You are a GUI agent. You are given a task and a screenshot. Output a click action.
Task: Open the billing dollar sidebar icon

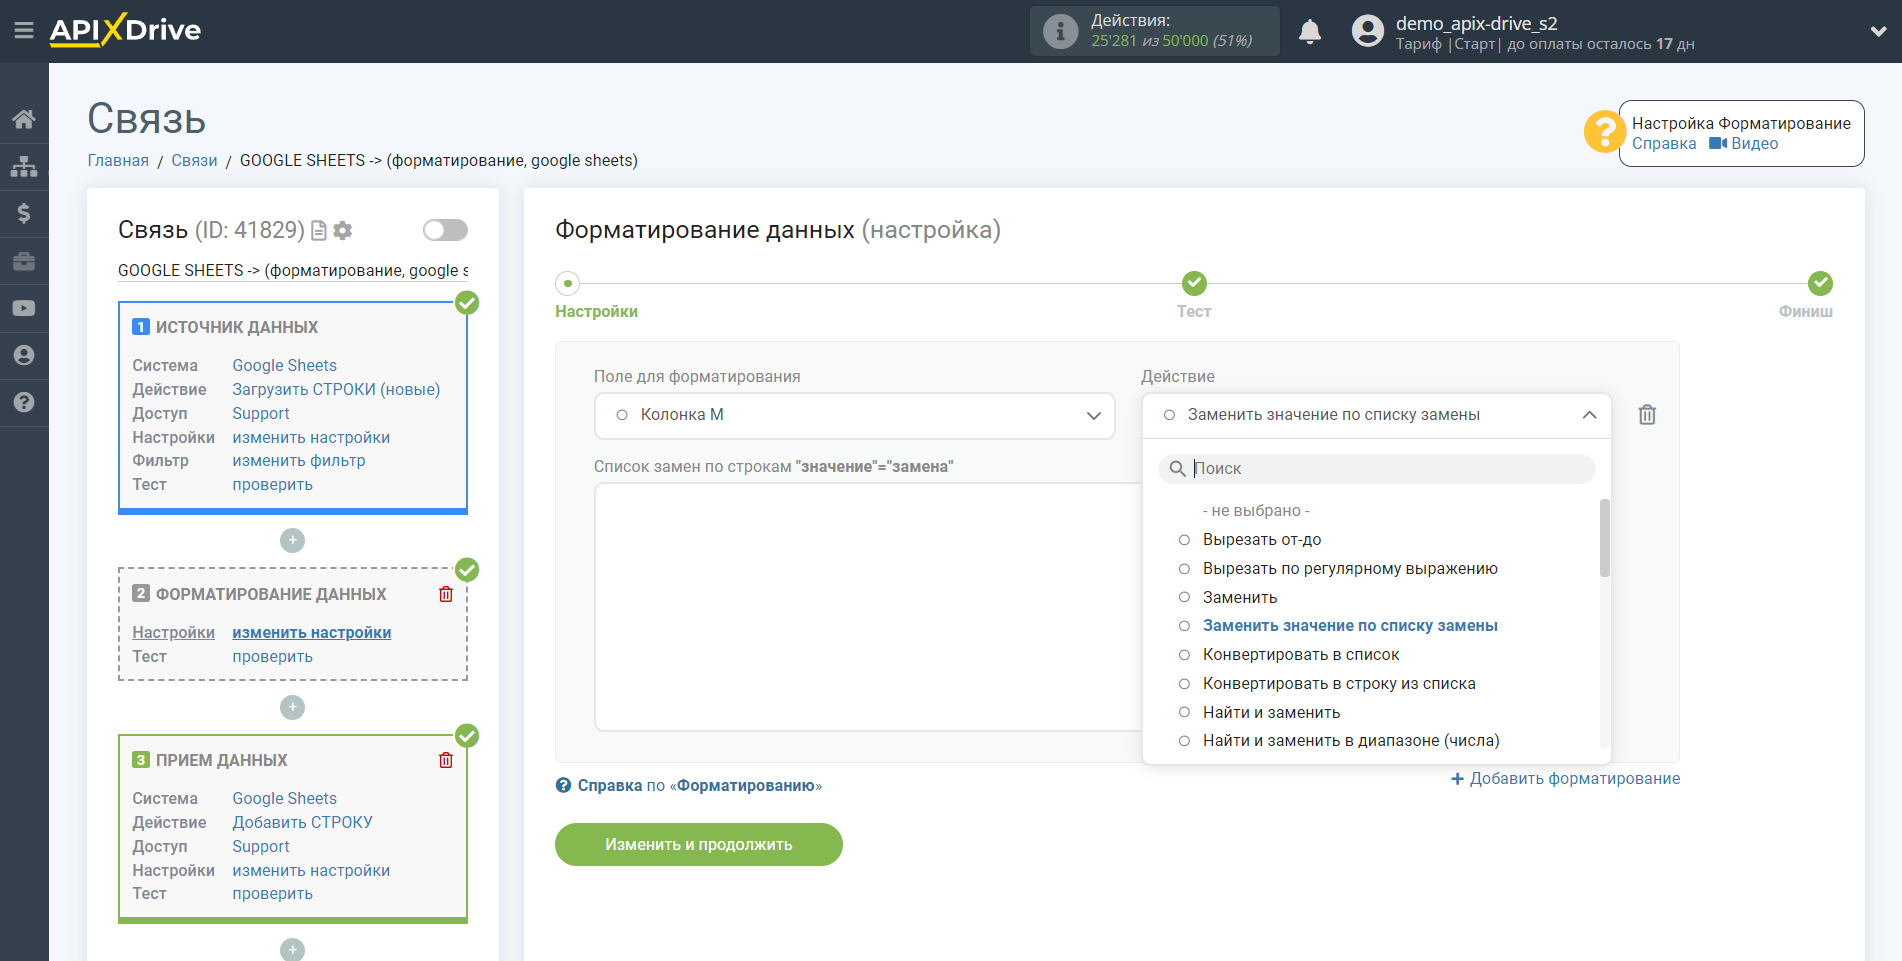tap(24, 213)
